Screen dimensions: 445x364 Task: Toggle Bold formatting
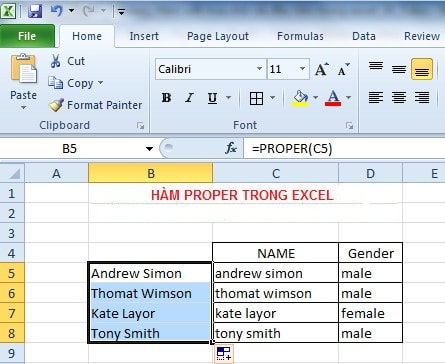pos(166,98)
